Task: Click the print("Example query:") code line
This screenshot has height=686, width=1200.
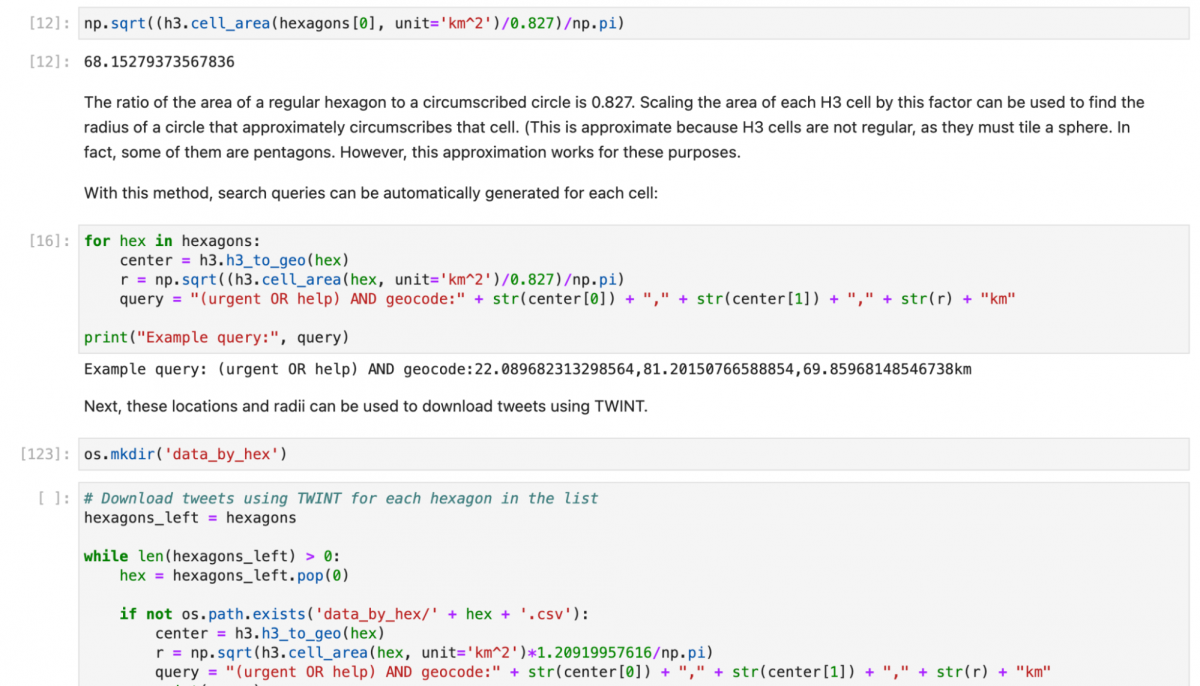Action: [216, 337]
